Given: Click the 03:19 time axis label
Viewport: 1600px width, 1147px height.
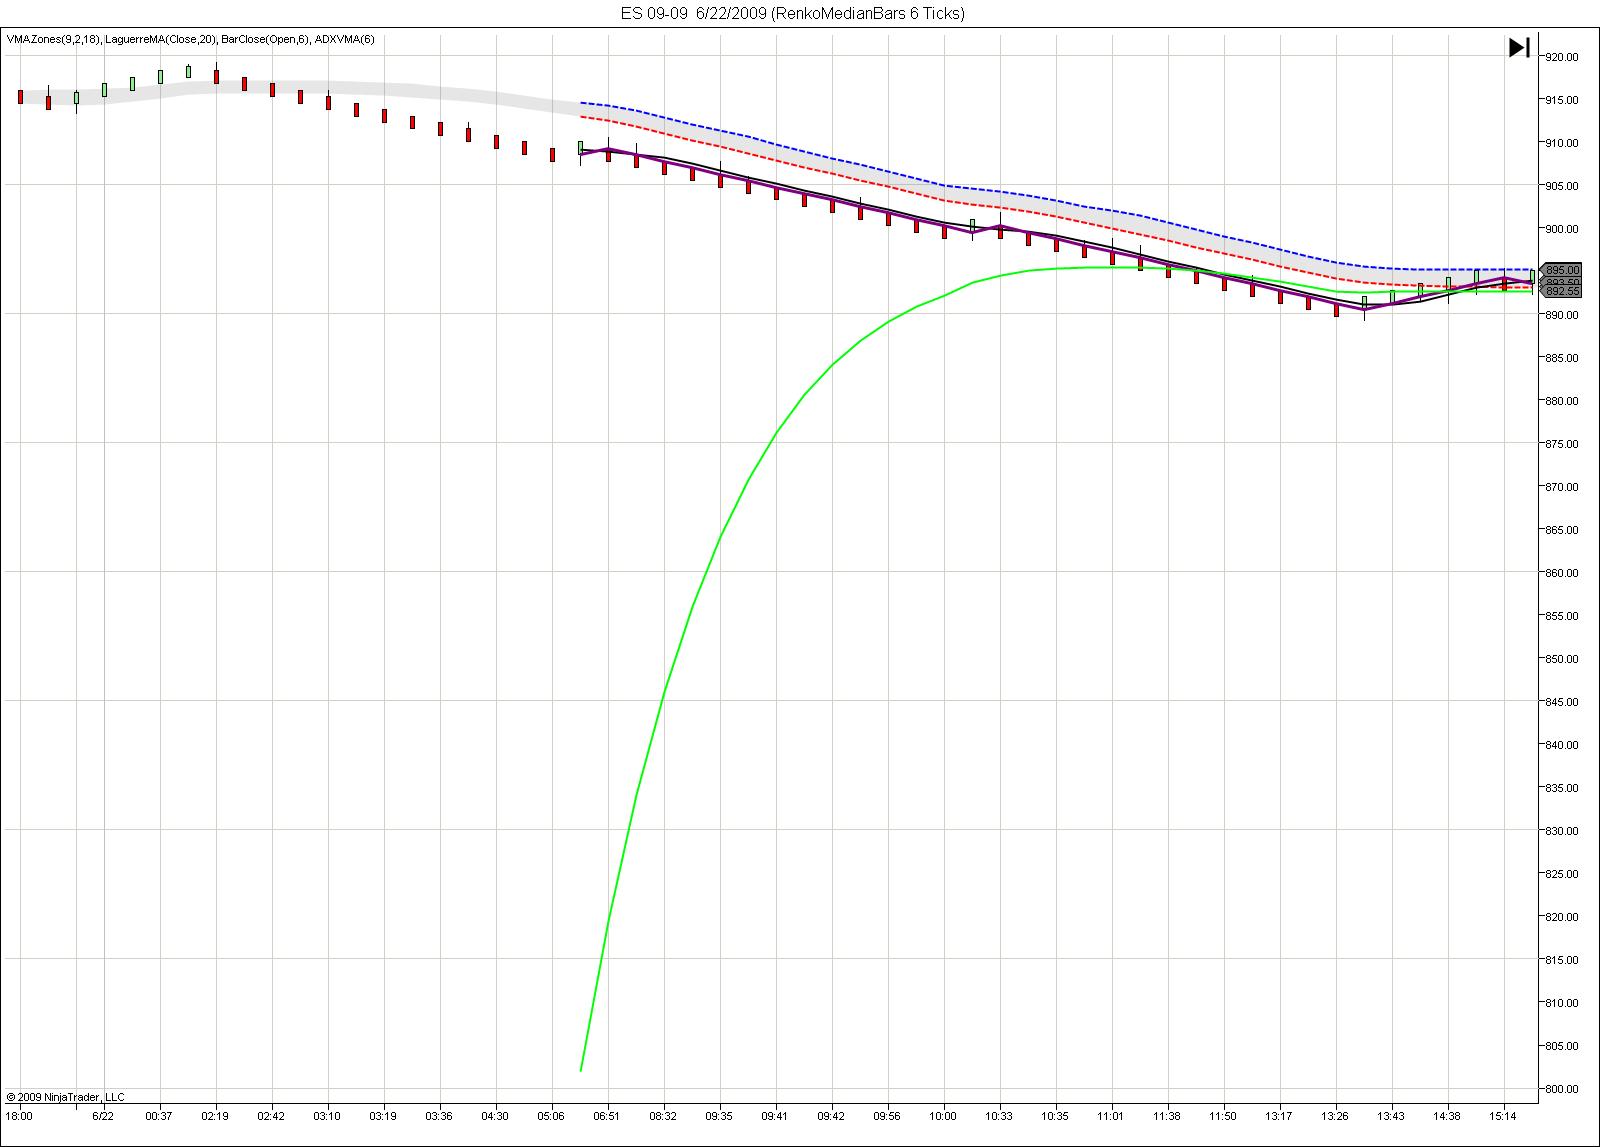Looking at the screenshot, I should pyautogui.click(x=383, y=1116).
